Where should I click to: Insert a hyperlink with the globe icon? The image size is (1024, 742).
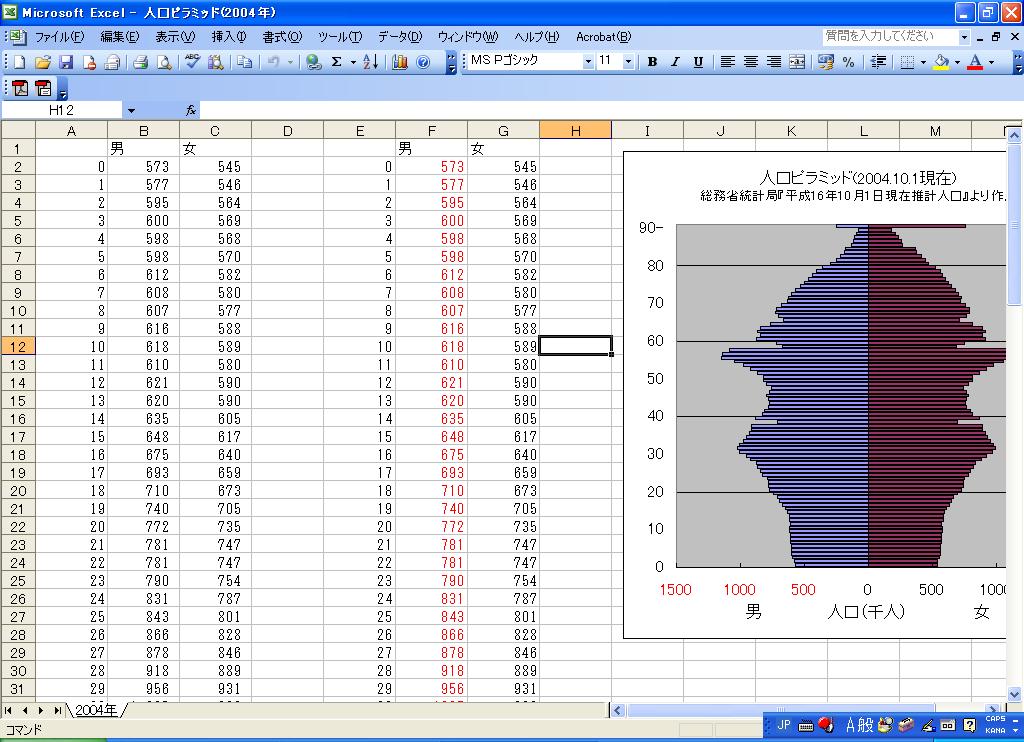(314, 62)
